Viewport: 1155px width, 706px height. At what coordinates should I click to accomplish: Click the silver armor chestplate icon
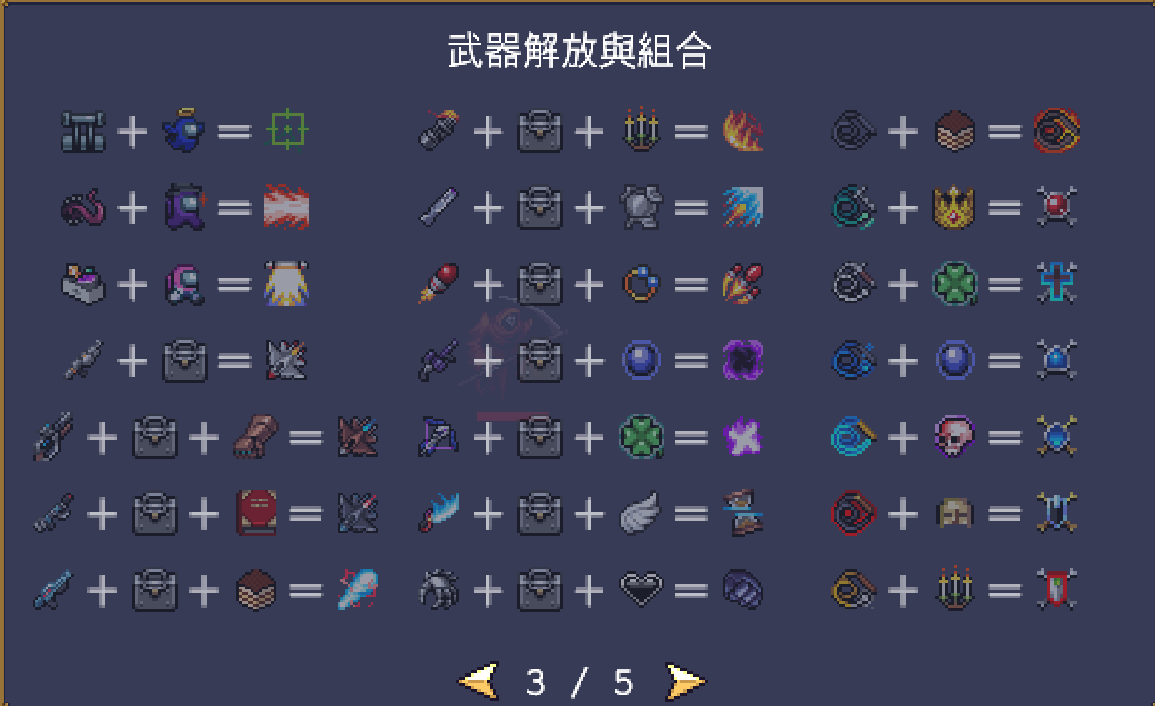click(641, 207)
